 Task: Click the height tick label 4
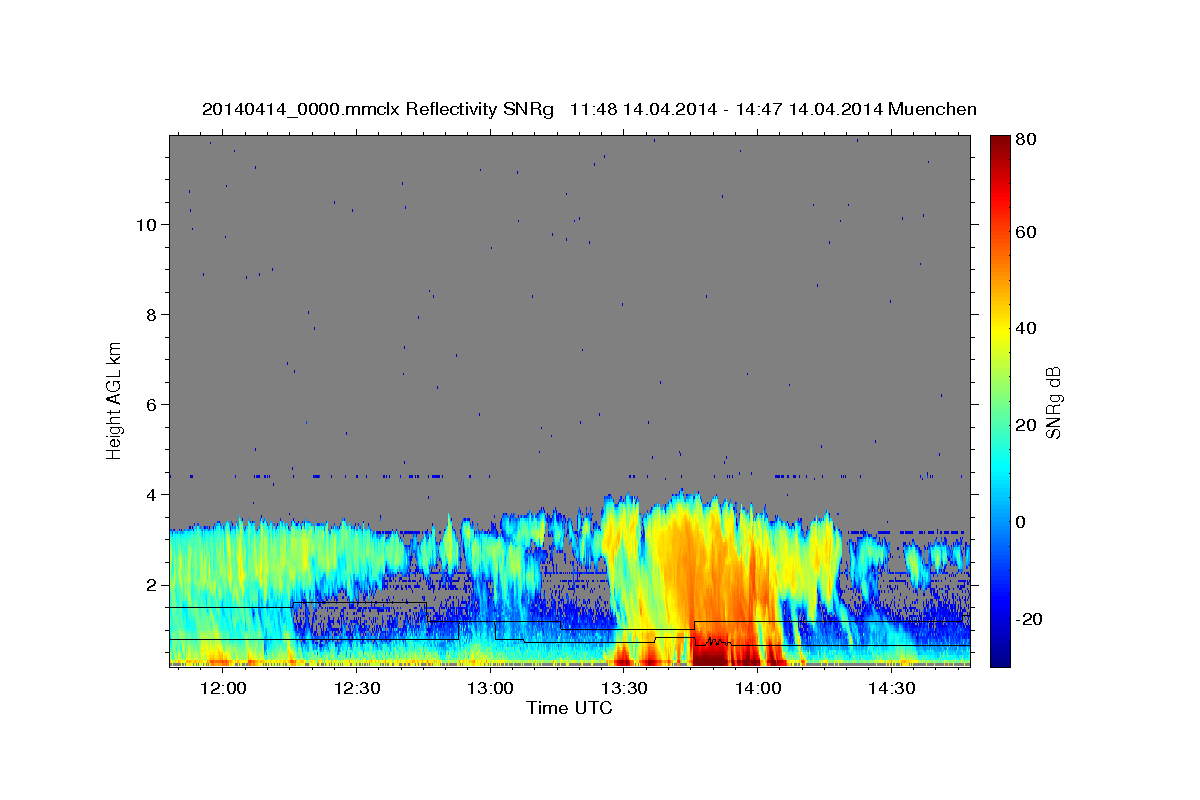[151, 494]
